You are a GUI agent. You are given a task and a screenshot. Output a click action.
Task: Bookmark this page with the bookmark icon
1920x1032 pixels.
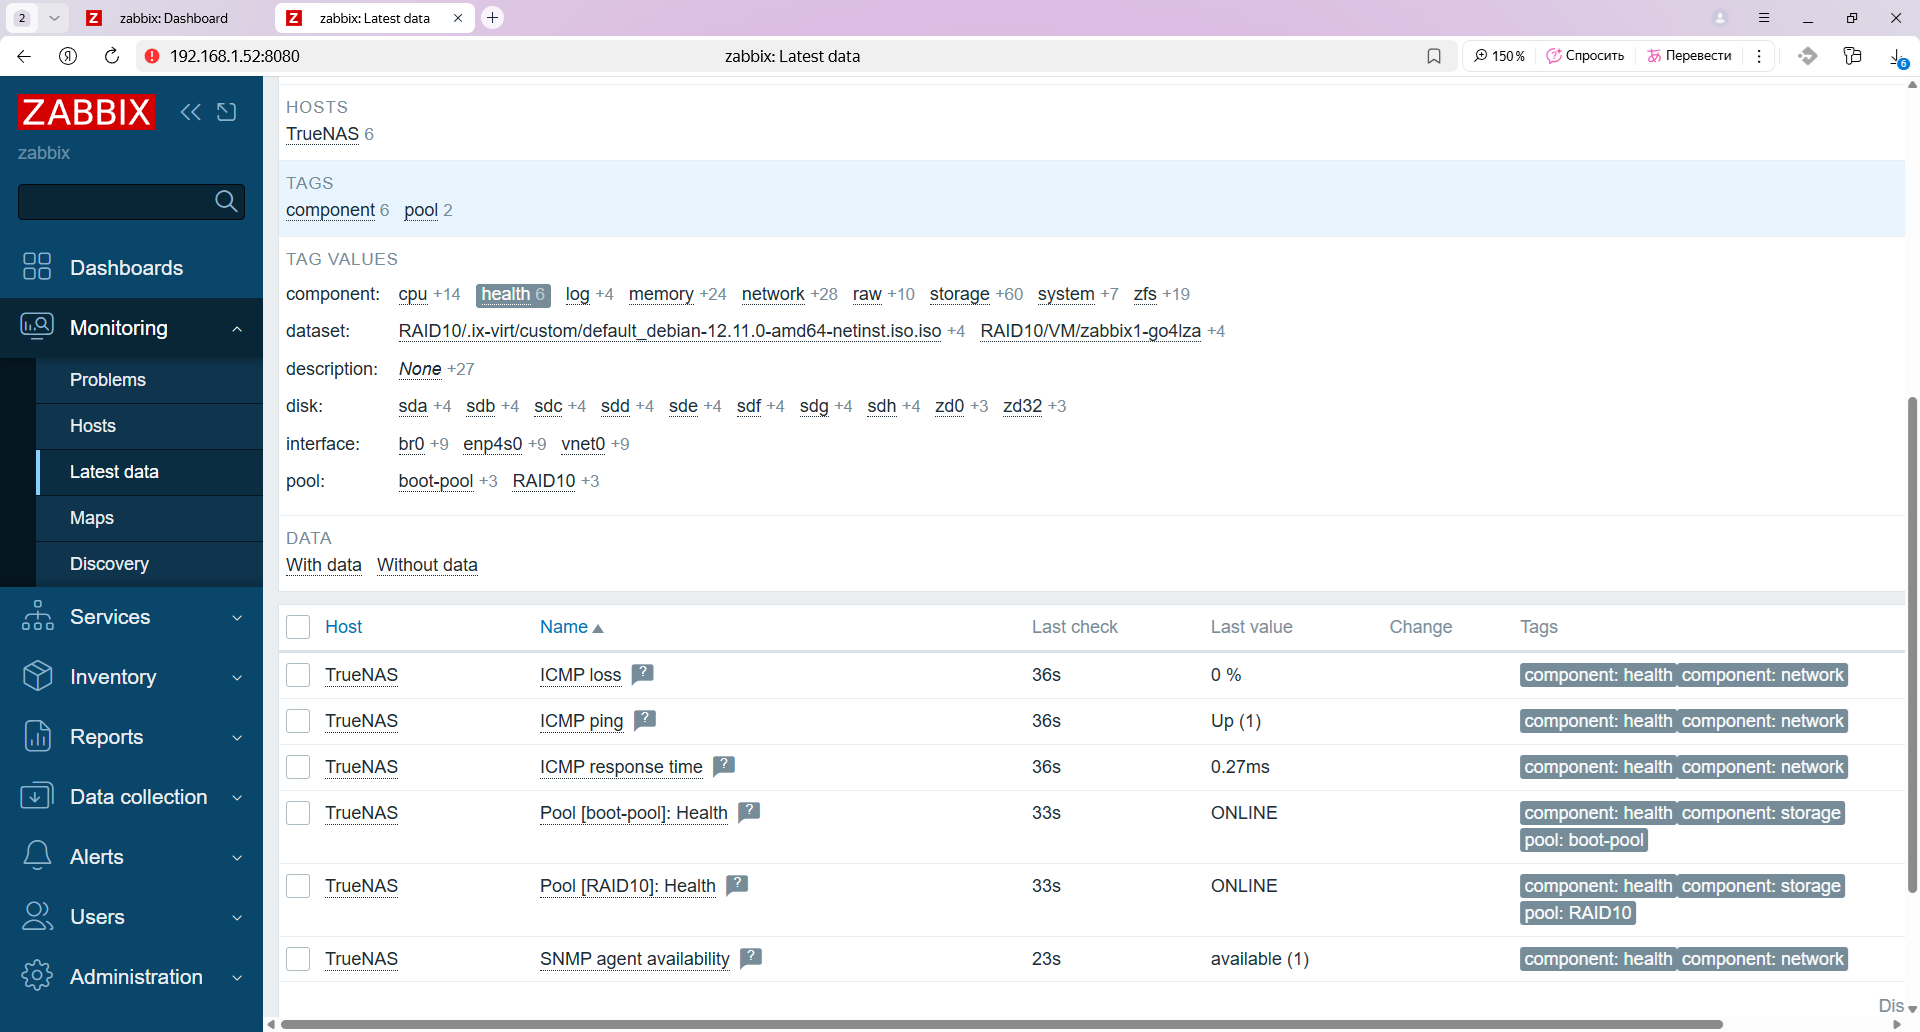[x=1434, y=56]
